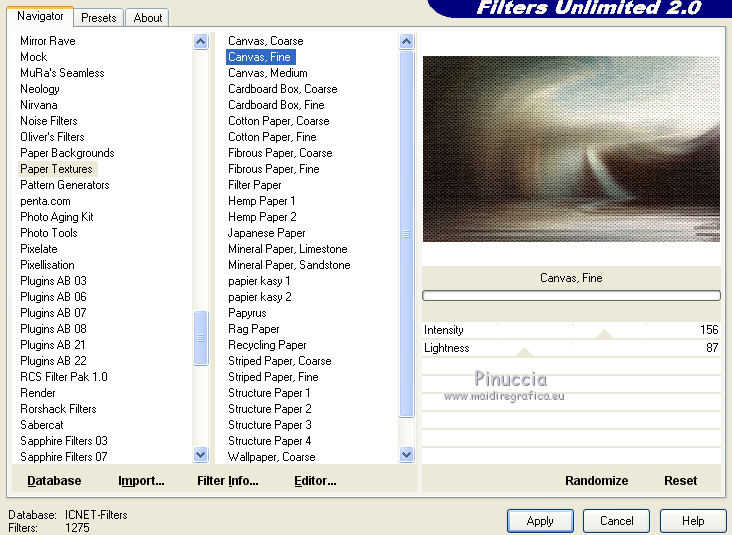732x535 pixels.
Task: Switch to the Presets tab
Action: point(99,18)
